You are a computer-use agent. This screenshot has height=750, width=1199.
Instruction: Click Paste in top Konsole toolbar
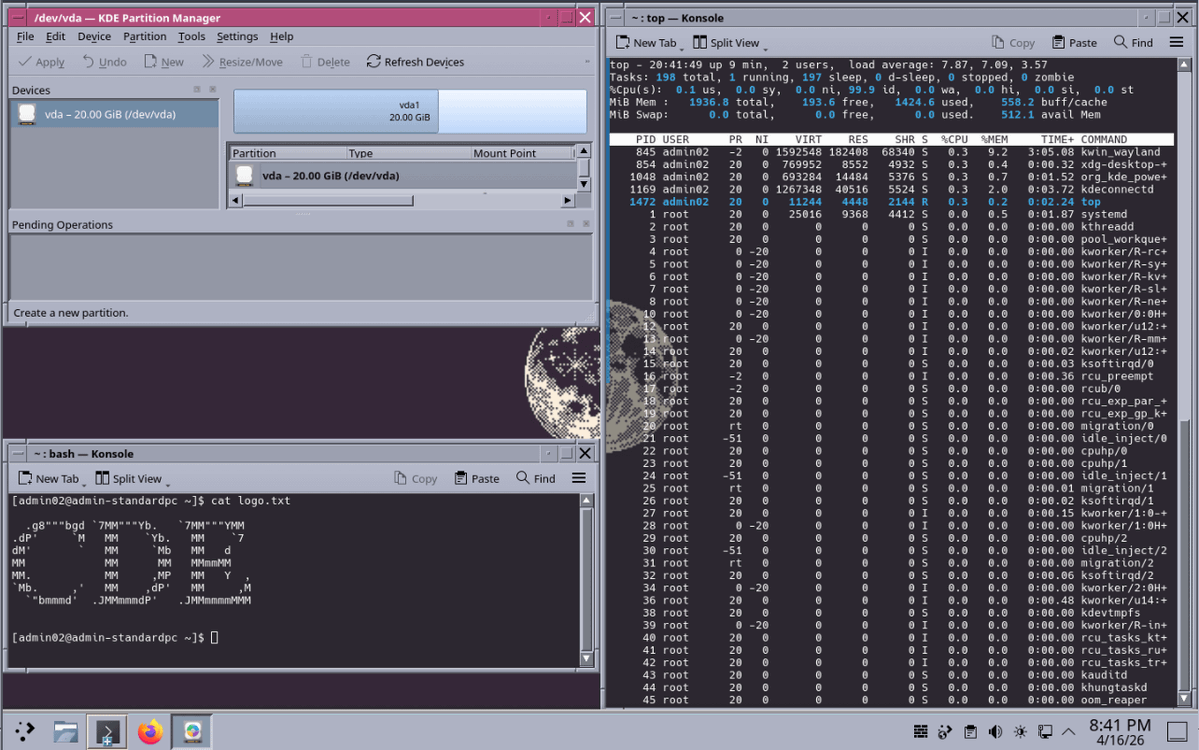(1074, 43)
